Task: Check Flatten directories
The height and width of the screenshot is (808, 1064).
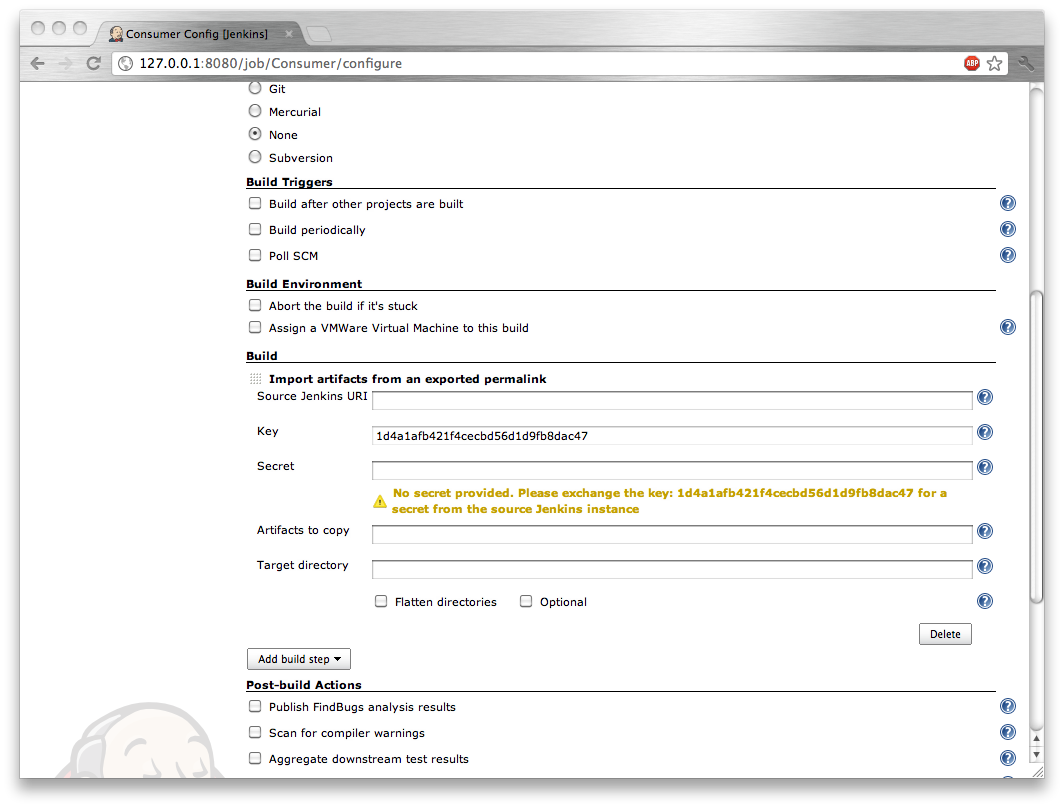Action: tap(381, 601)
